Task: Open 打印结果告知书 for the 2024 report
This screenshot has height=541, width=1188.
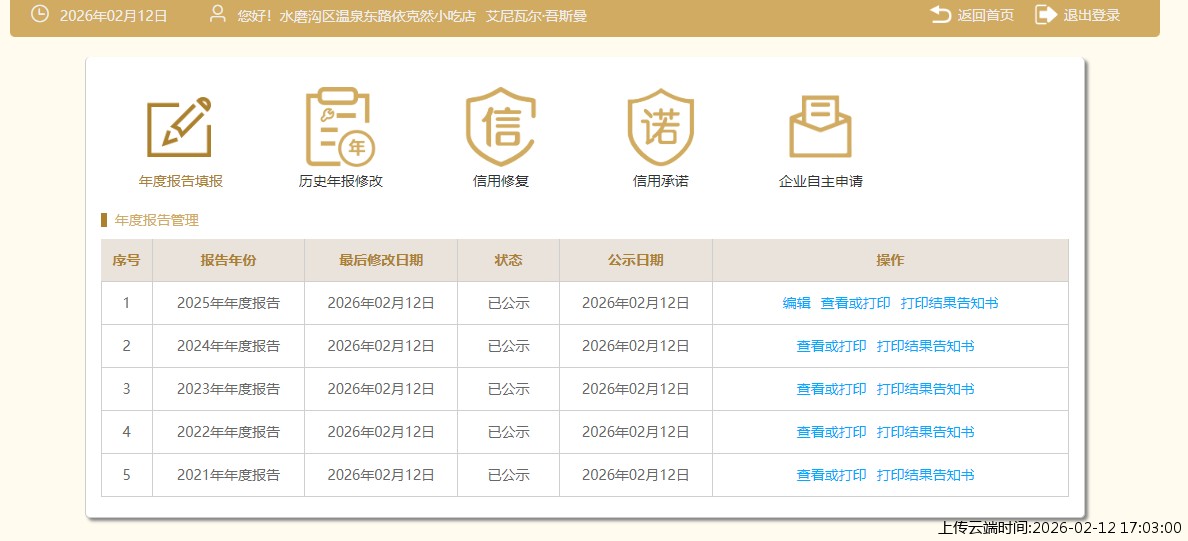Action: pyautogui.click(x=925, y=346)
